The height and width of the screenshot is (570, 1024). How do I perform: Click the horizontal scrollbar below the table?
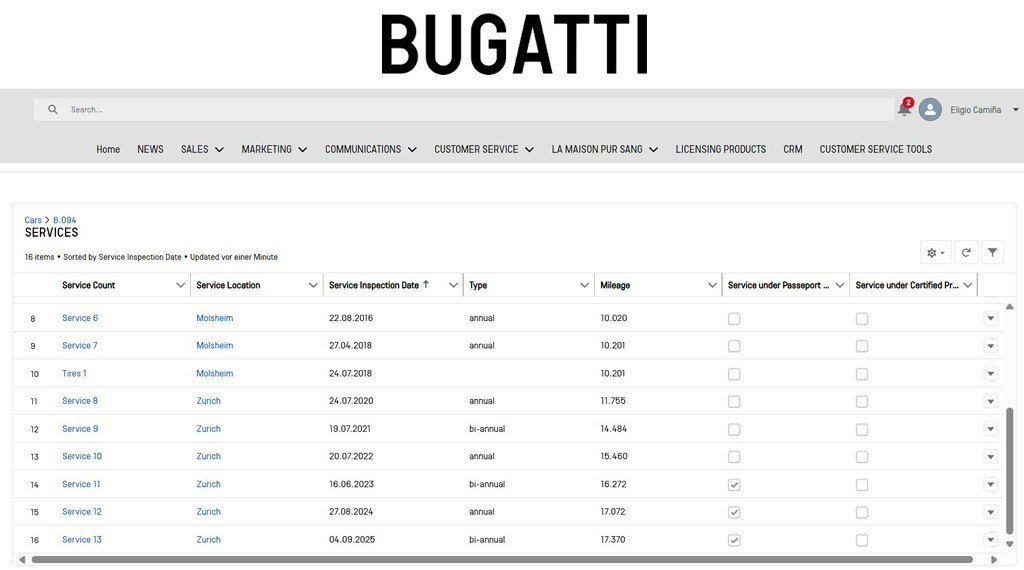click(502, 560)
